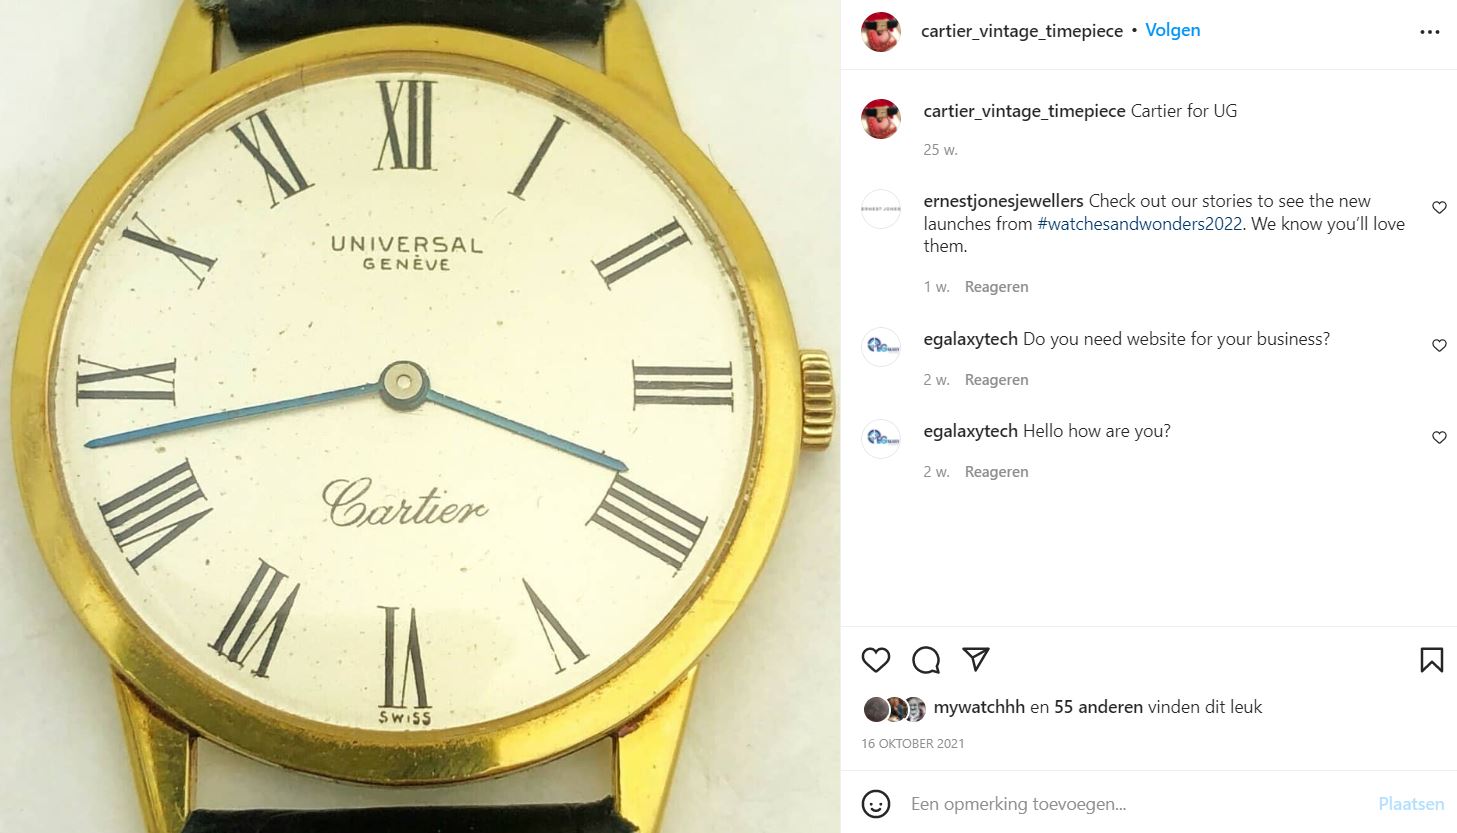The image size is (1457, 833).
Task: Open egalaxytech avatar on first comment
Action: 881,347
